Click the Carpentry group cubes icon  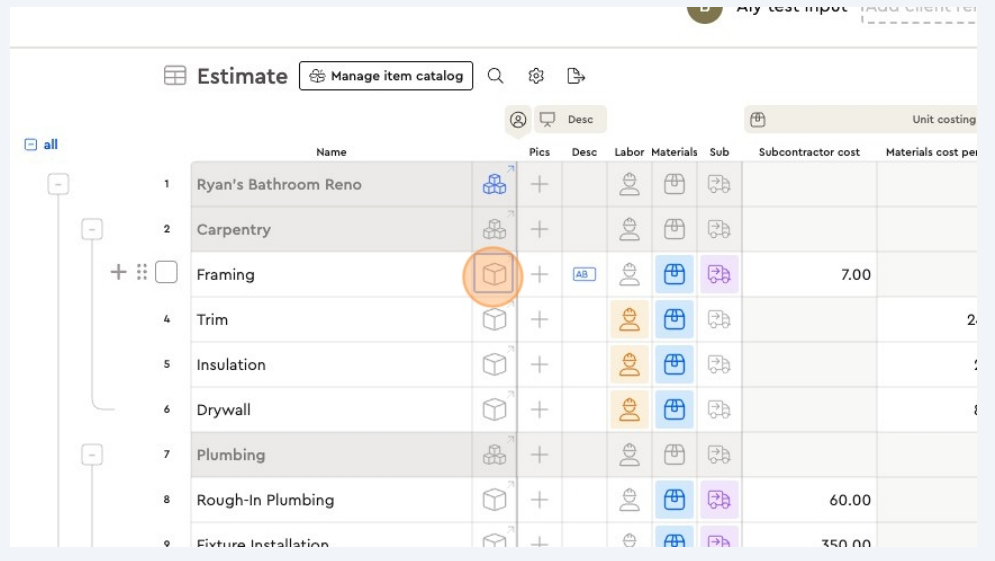[494, 229]
